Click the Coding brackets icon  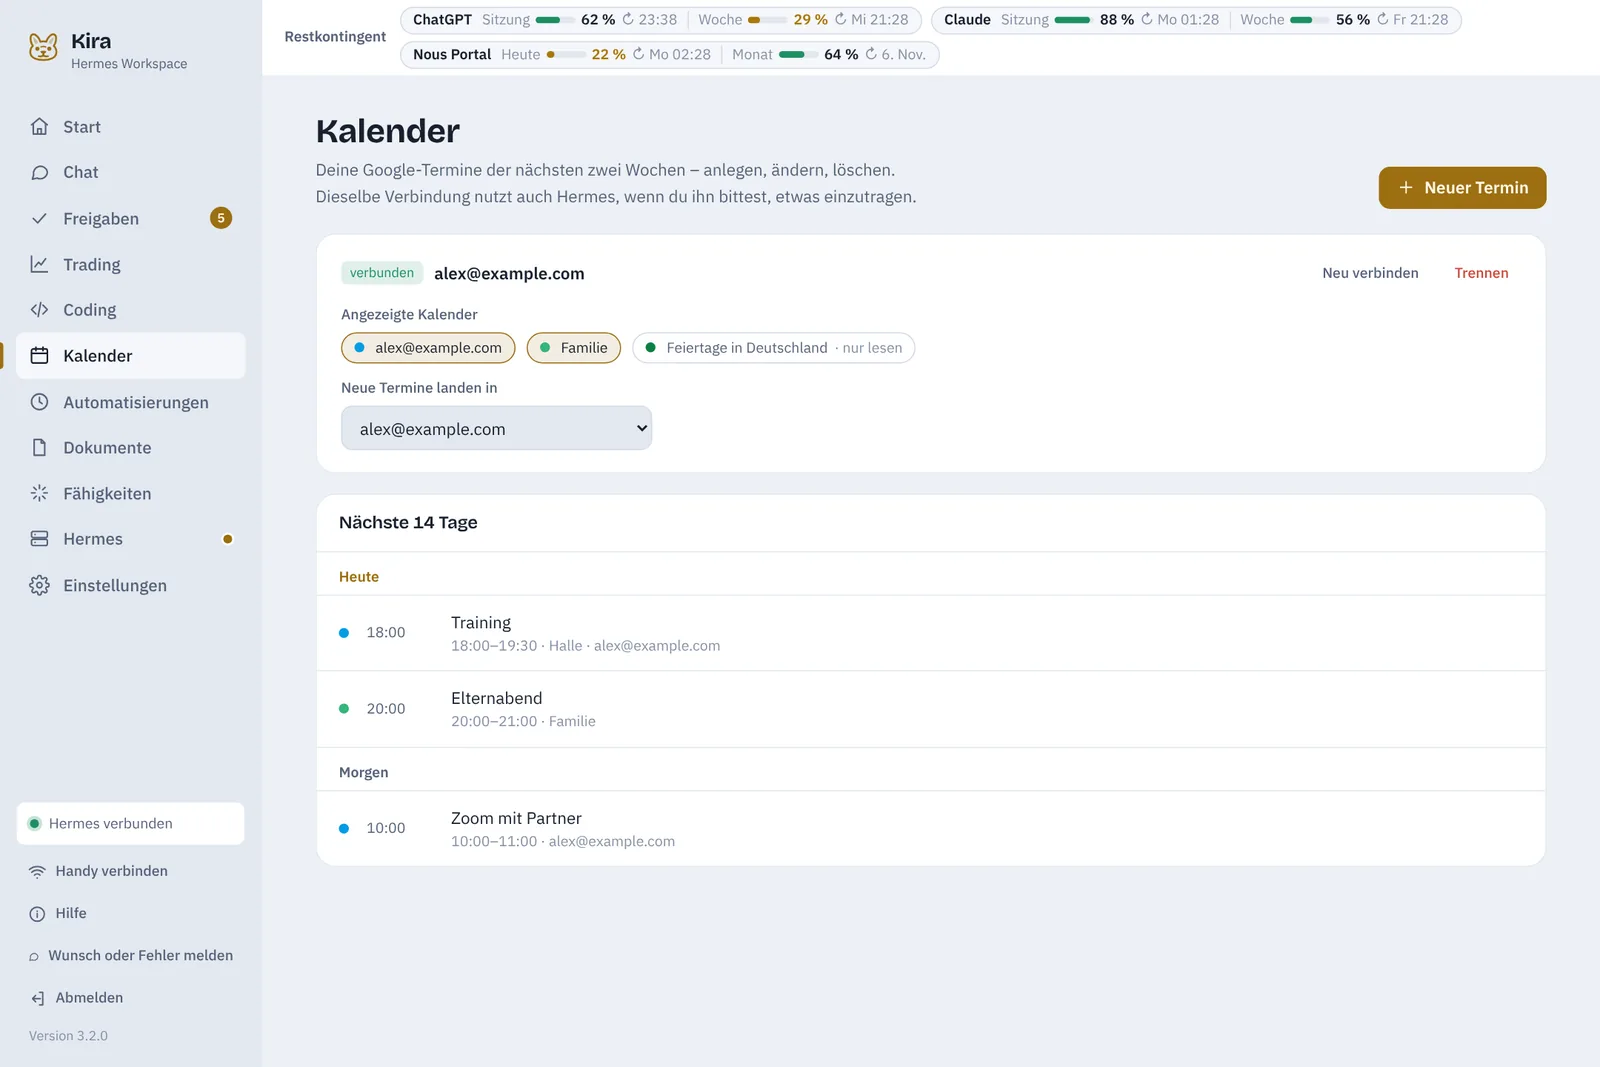(x=39, y=310)
